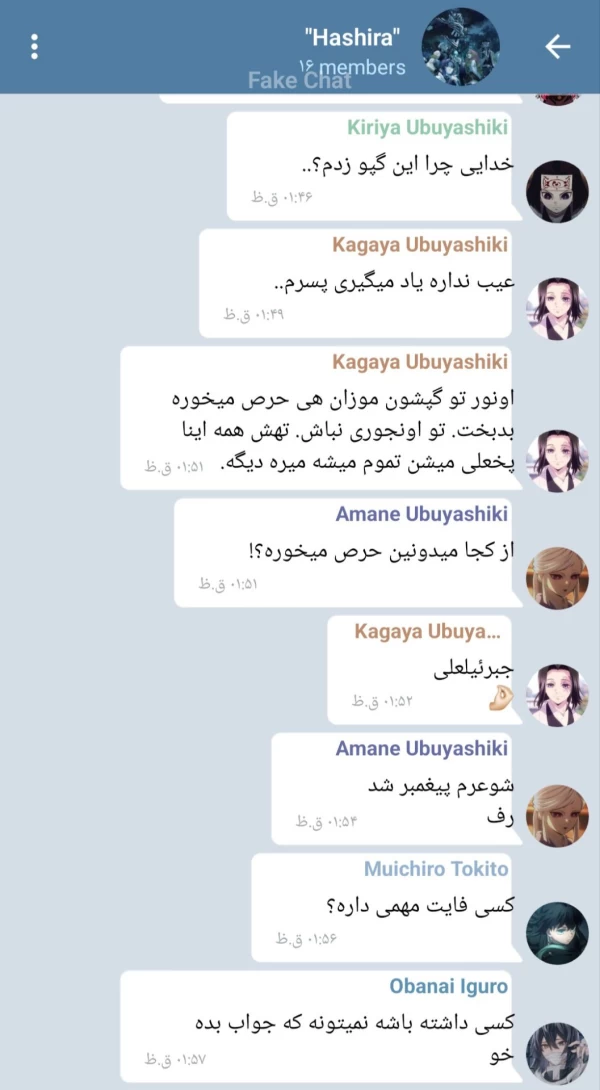Tap Kagaya's avatar beside the 01:52 message

[x=557, y=695]
